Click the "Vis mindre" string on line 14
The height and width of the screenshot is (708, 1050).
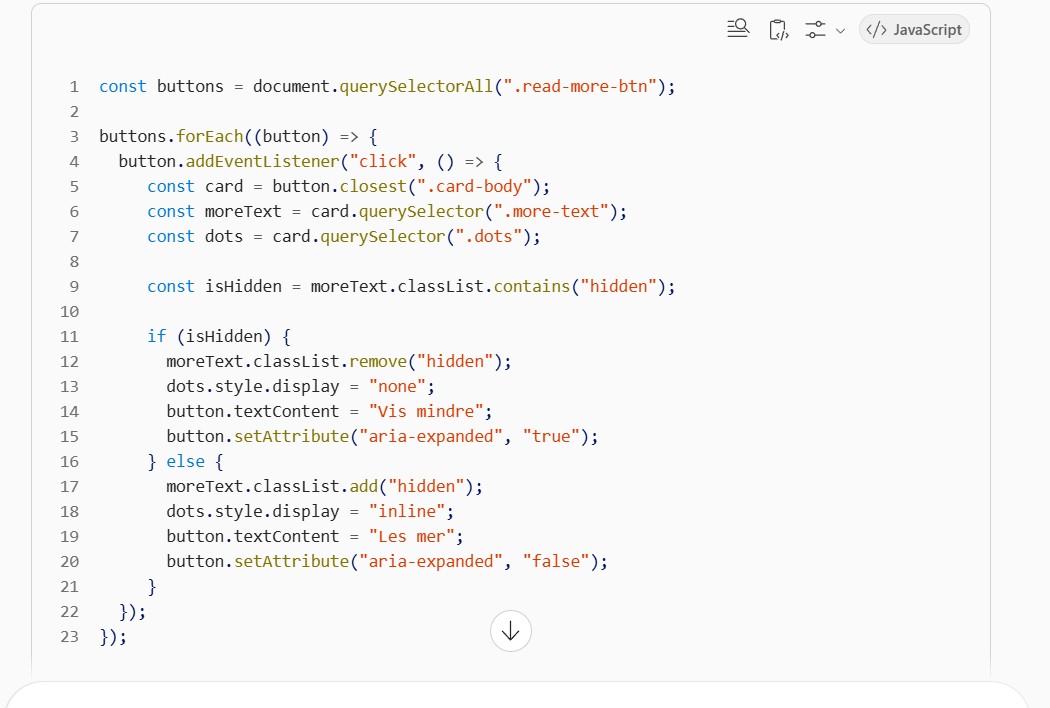coord(426,411)
